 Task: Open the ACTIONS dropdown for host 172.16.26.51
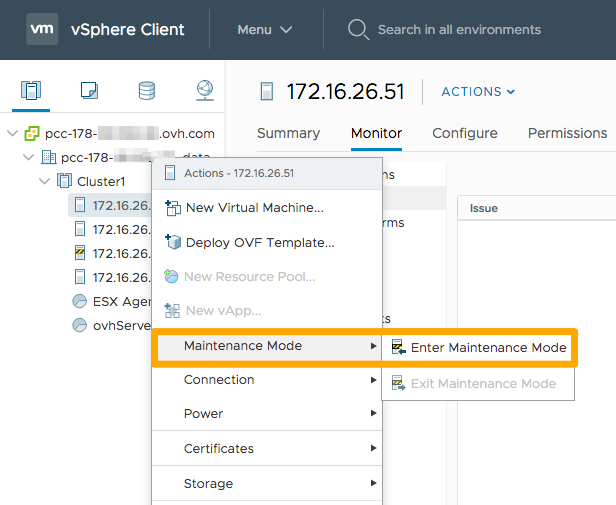(x=478, y=91)
